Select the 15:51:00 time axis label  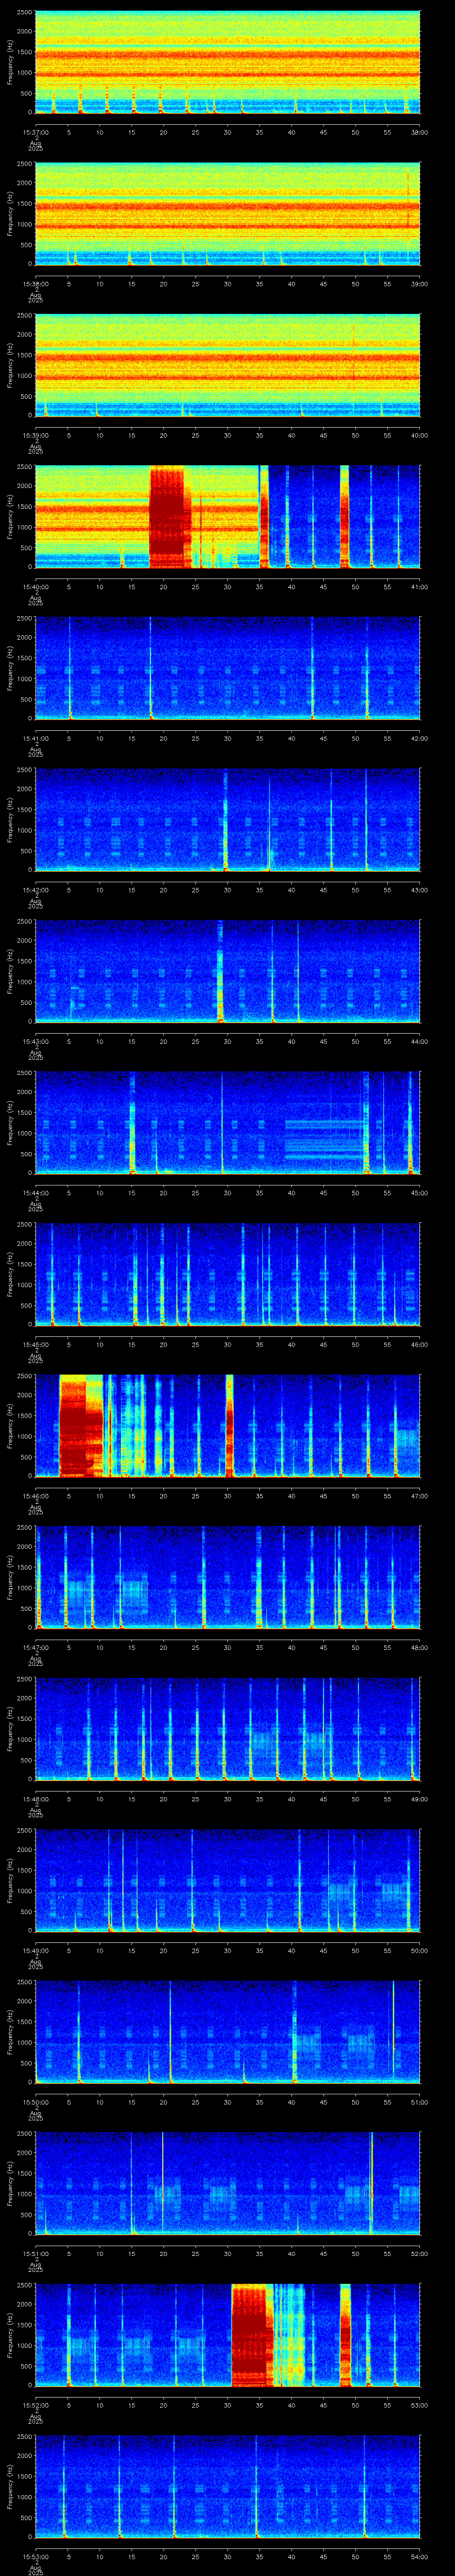[35, 2253]
